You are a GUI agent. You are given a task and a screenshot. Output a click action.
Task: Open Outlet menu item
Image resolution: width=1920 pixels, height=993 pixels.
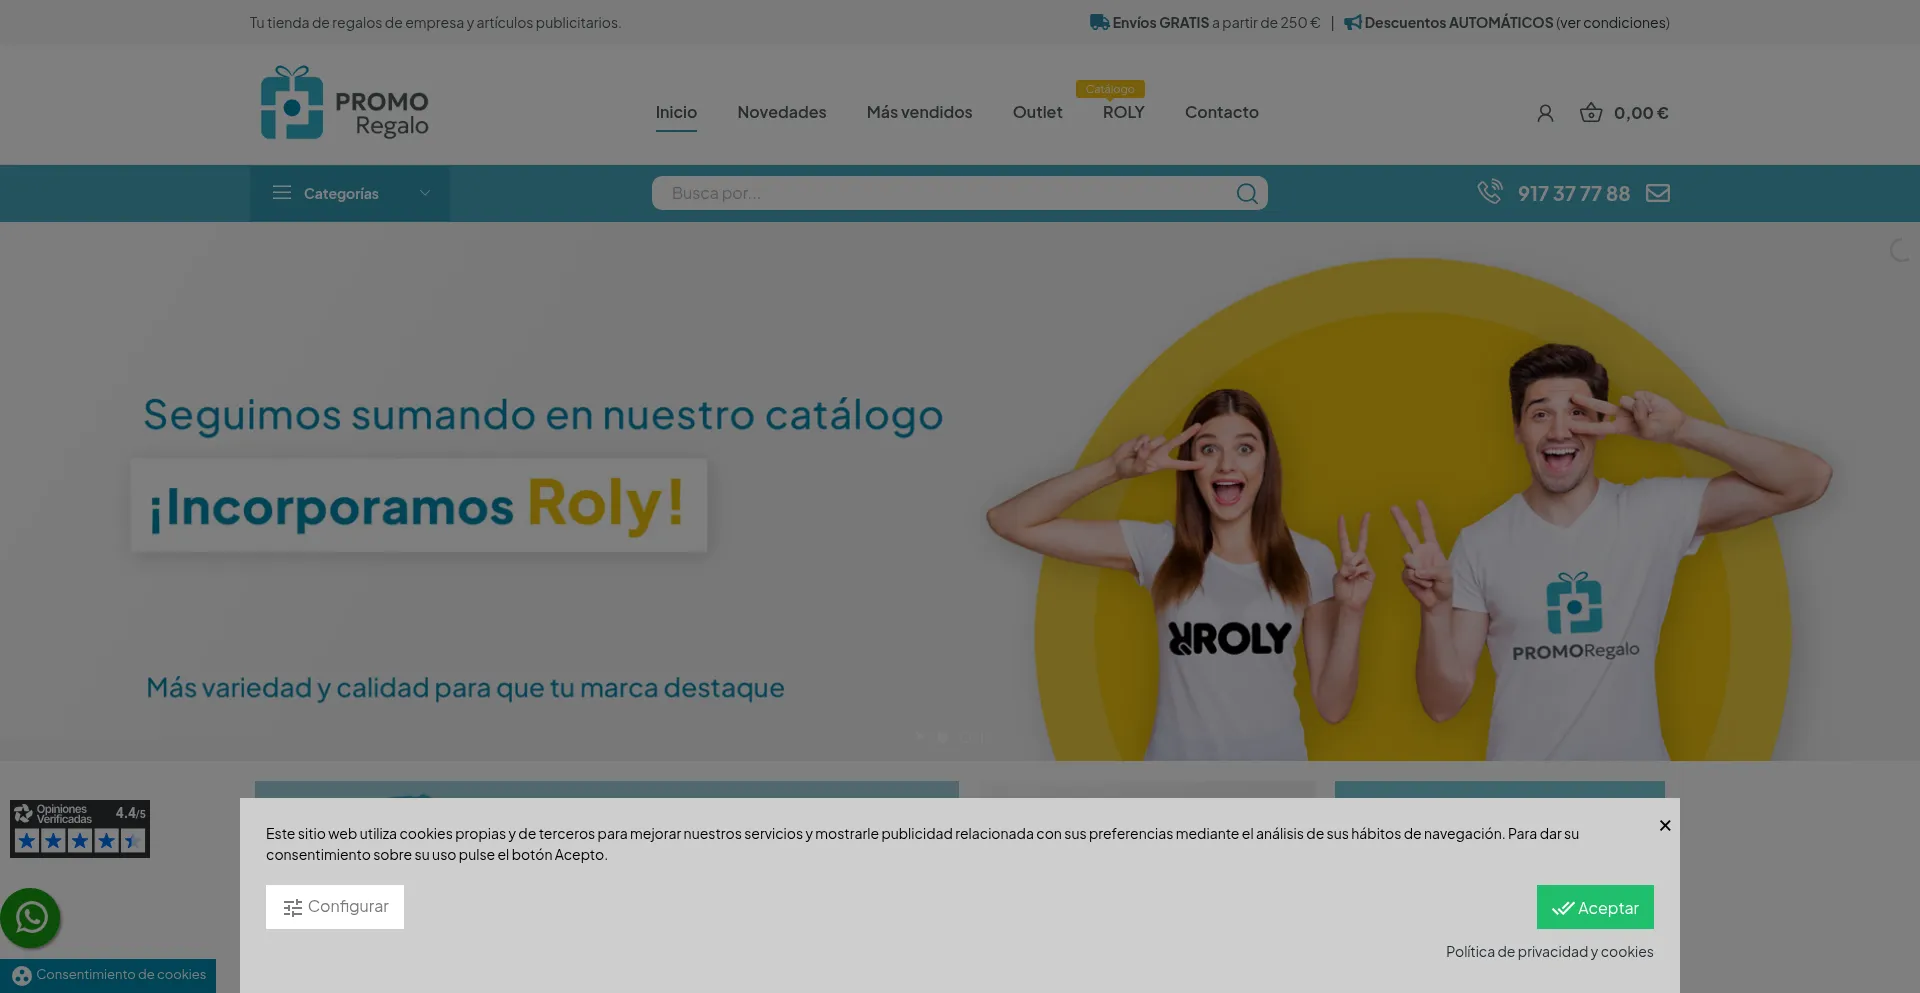pyautogui.click(x=1037, y=112)
